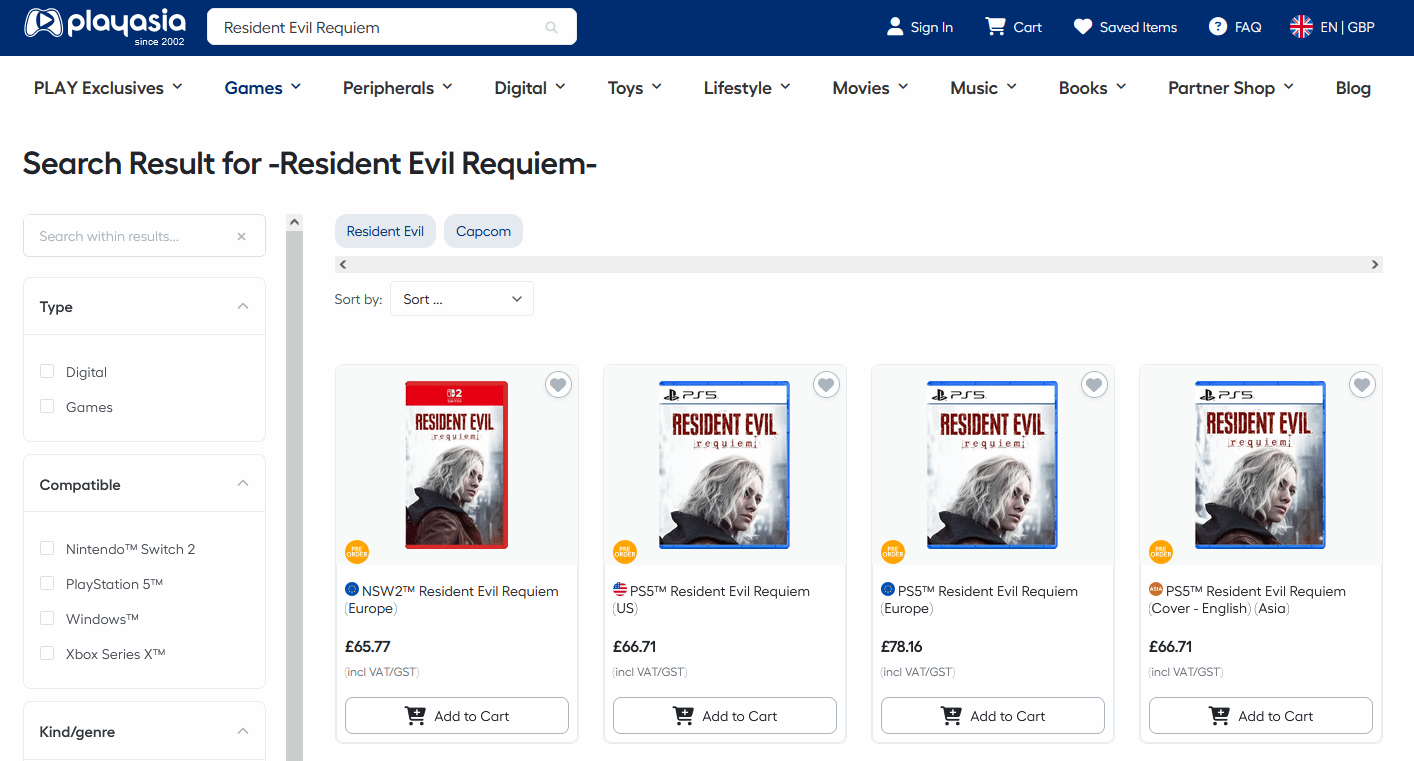The width and height of the screenshot is (1414, 761).
Task: Click the search magnifier icon
Action: coord(551,27)
